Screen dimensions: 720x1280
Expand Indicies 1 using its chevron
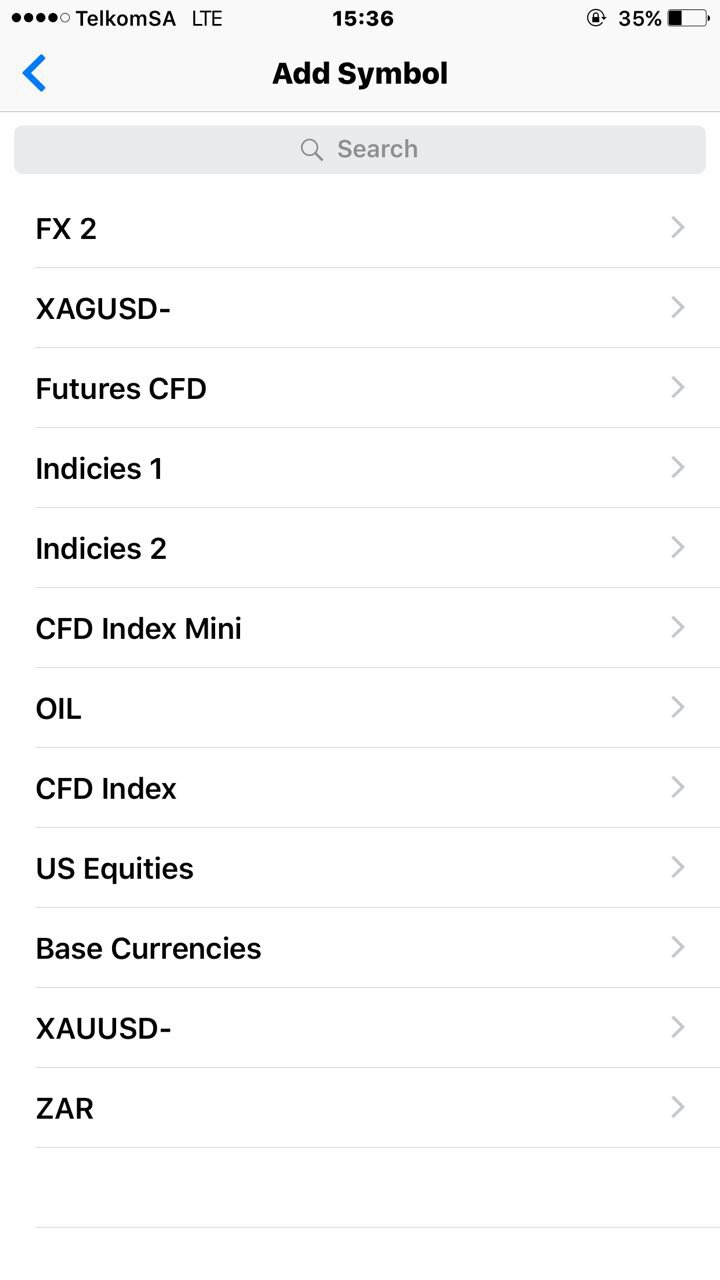(678, 468)
